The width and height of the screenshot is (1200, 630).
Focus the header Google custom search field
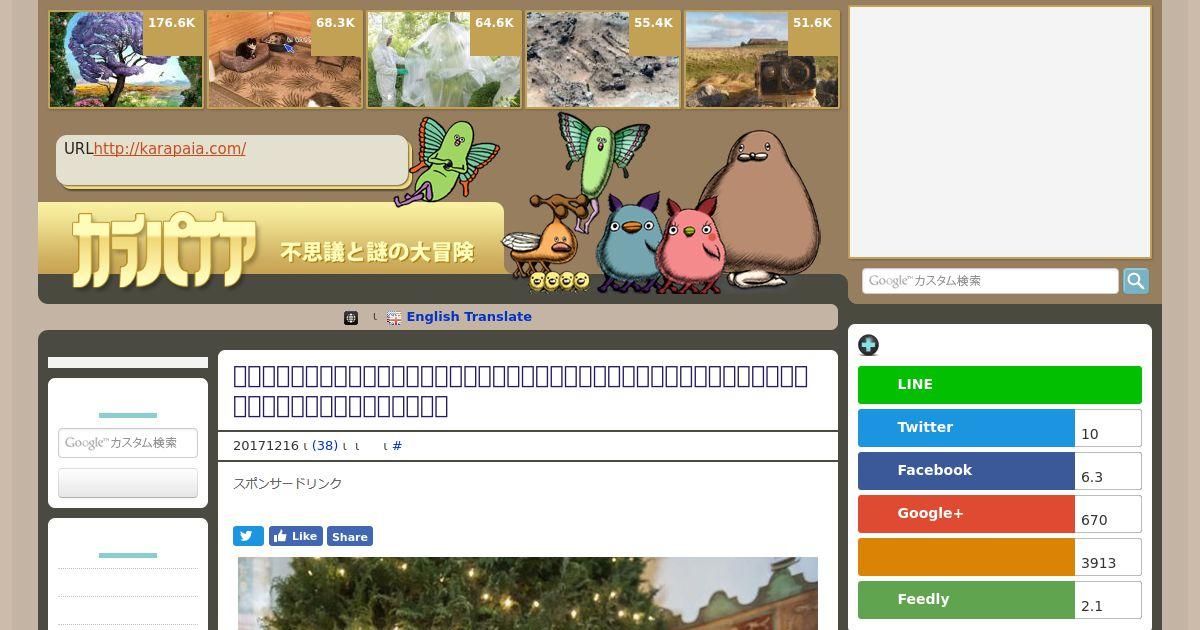click(x=990, y=281)
